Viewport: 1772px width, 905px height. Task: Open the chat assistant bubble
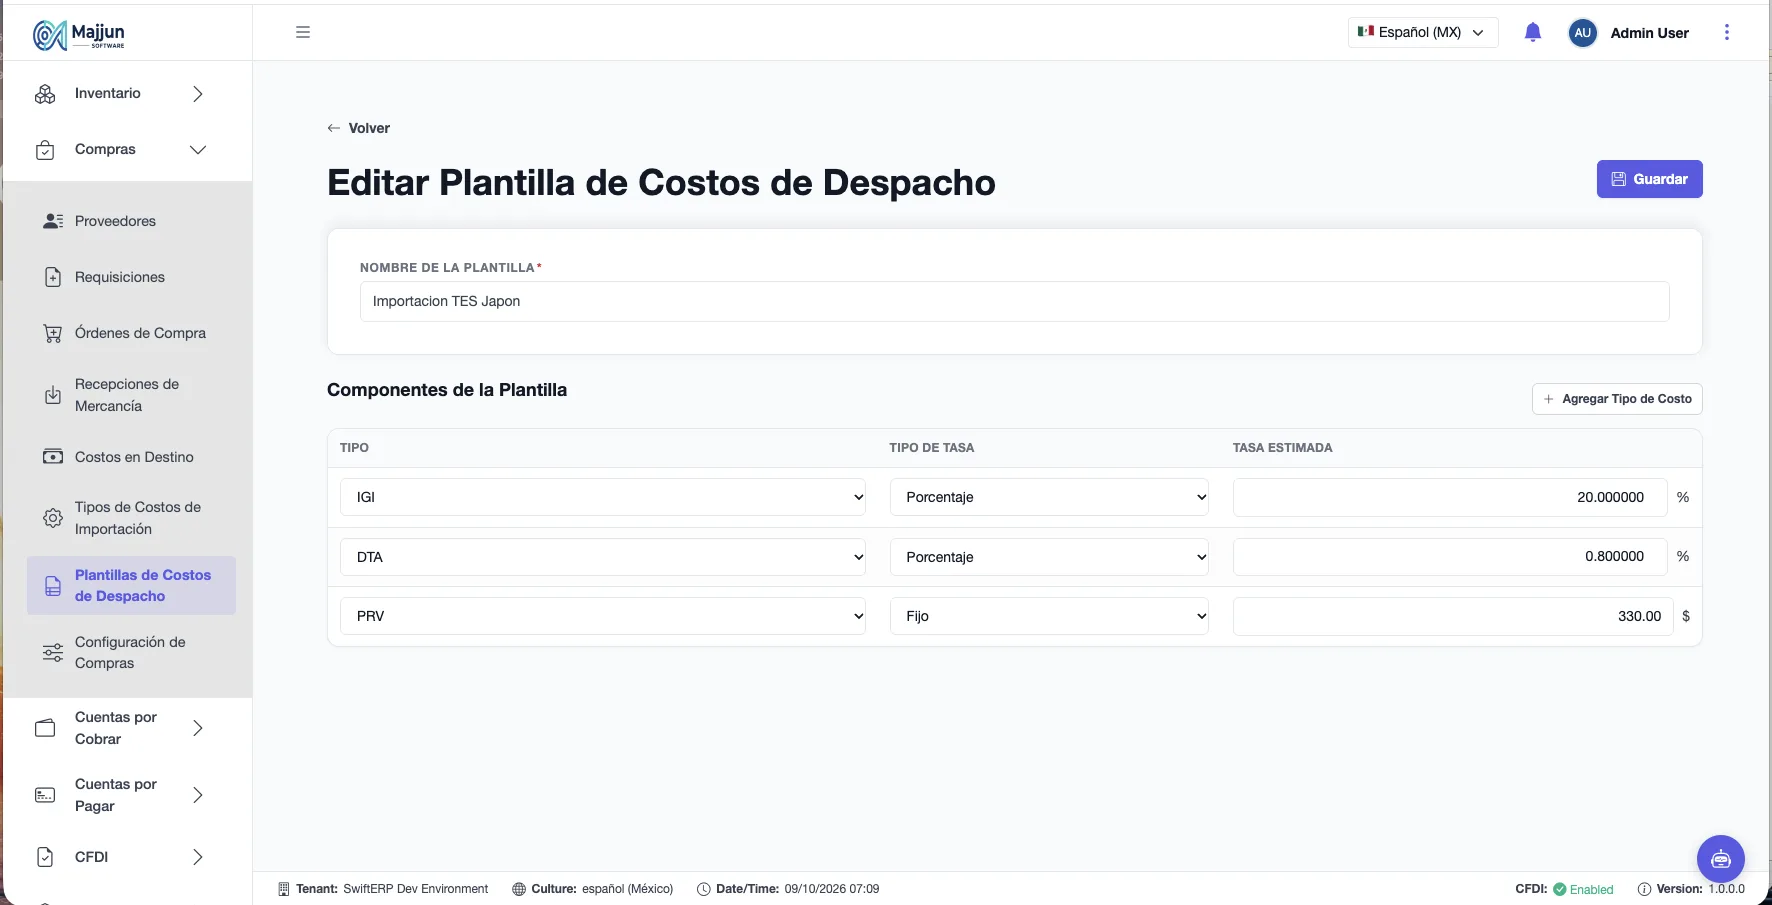1720,859
